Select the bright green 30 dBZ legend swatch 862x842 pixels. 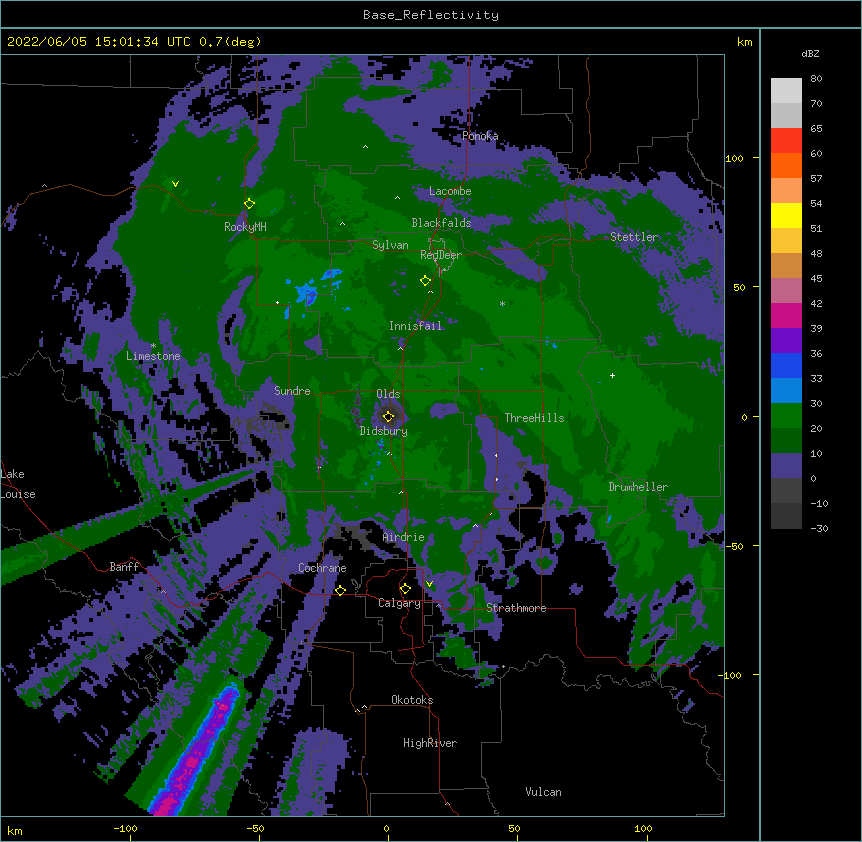(786, 416)
